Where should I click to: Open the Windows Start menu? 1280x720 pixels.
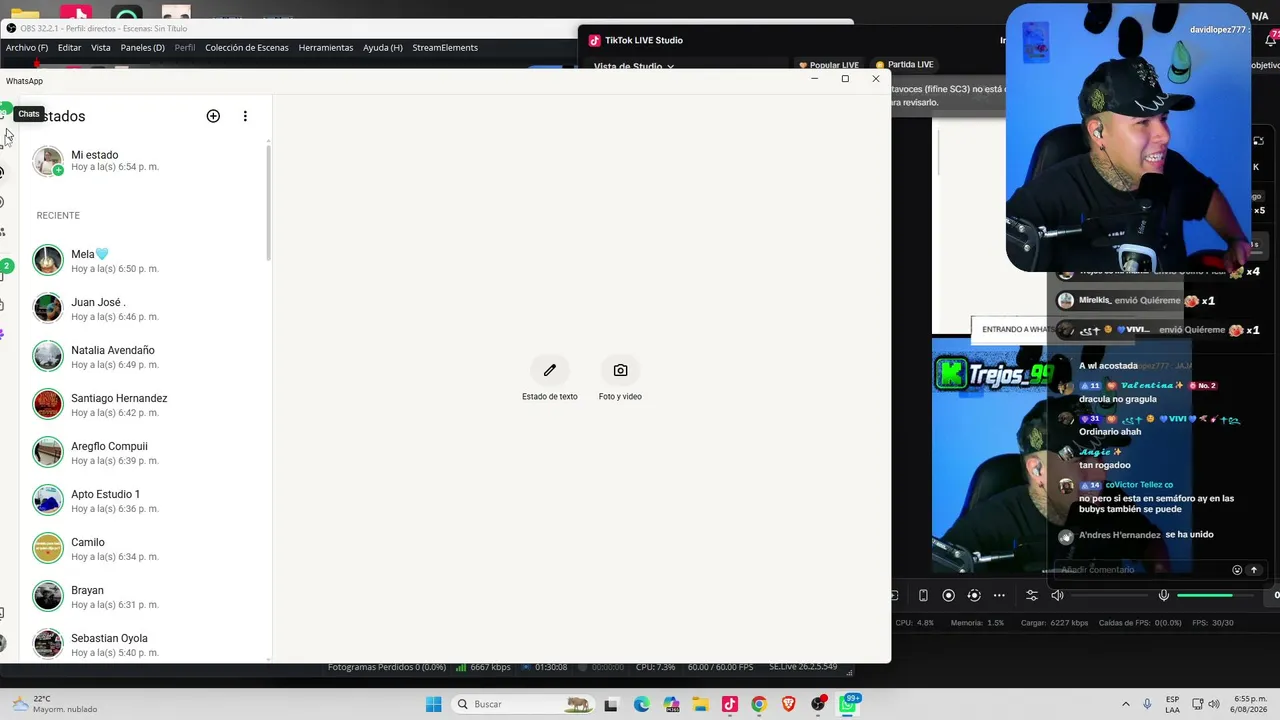point(434,704)
